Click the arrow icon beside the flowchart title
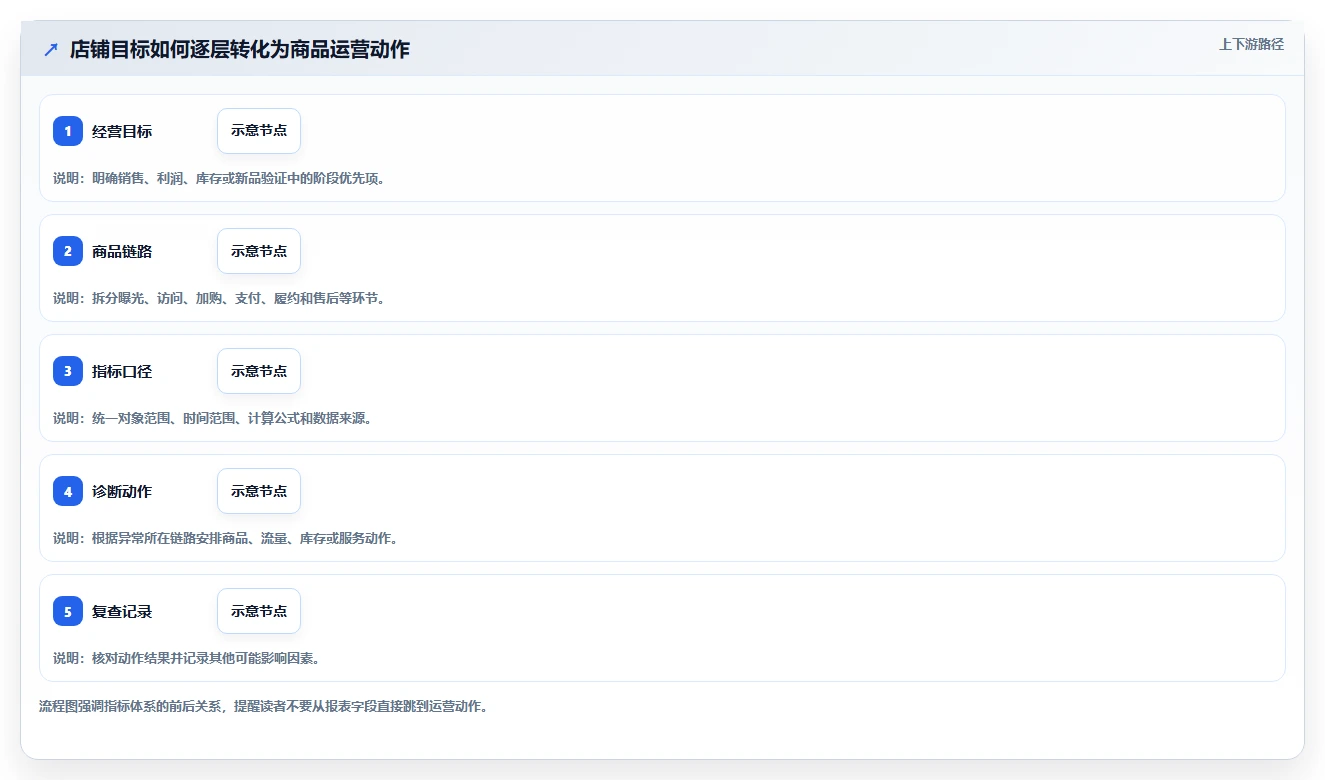 [x=51, y=50]
